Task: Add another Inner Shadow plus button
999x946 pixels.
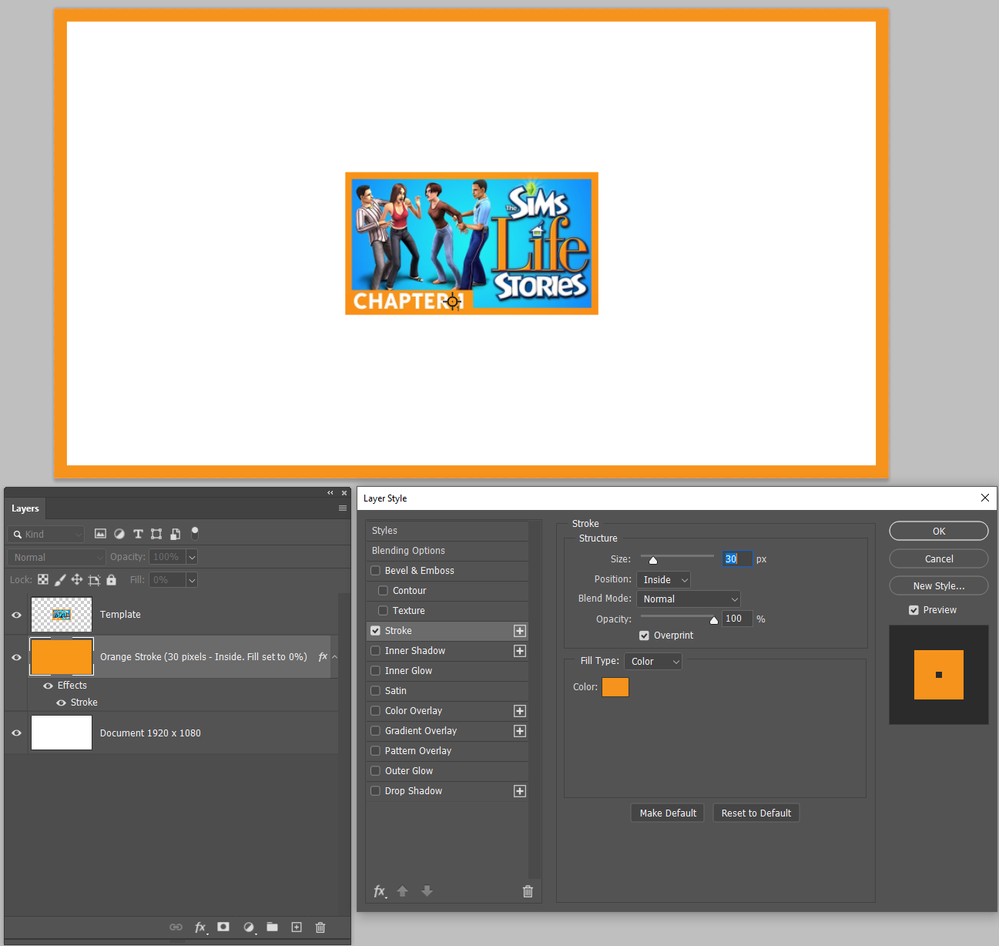Action: 520,651
